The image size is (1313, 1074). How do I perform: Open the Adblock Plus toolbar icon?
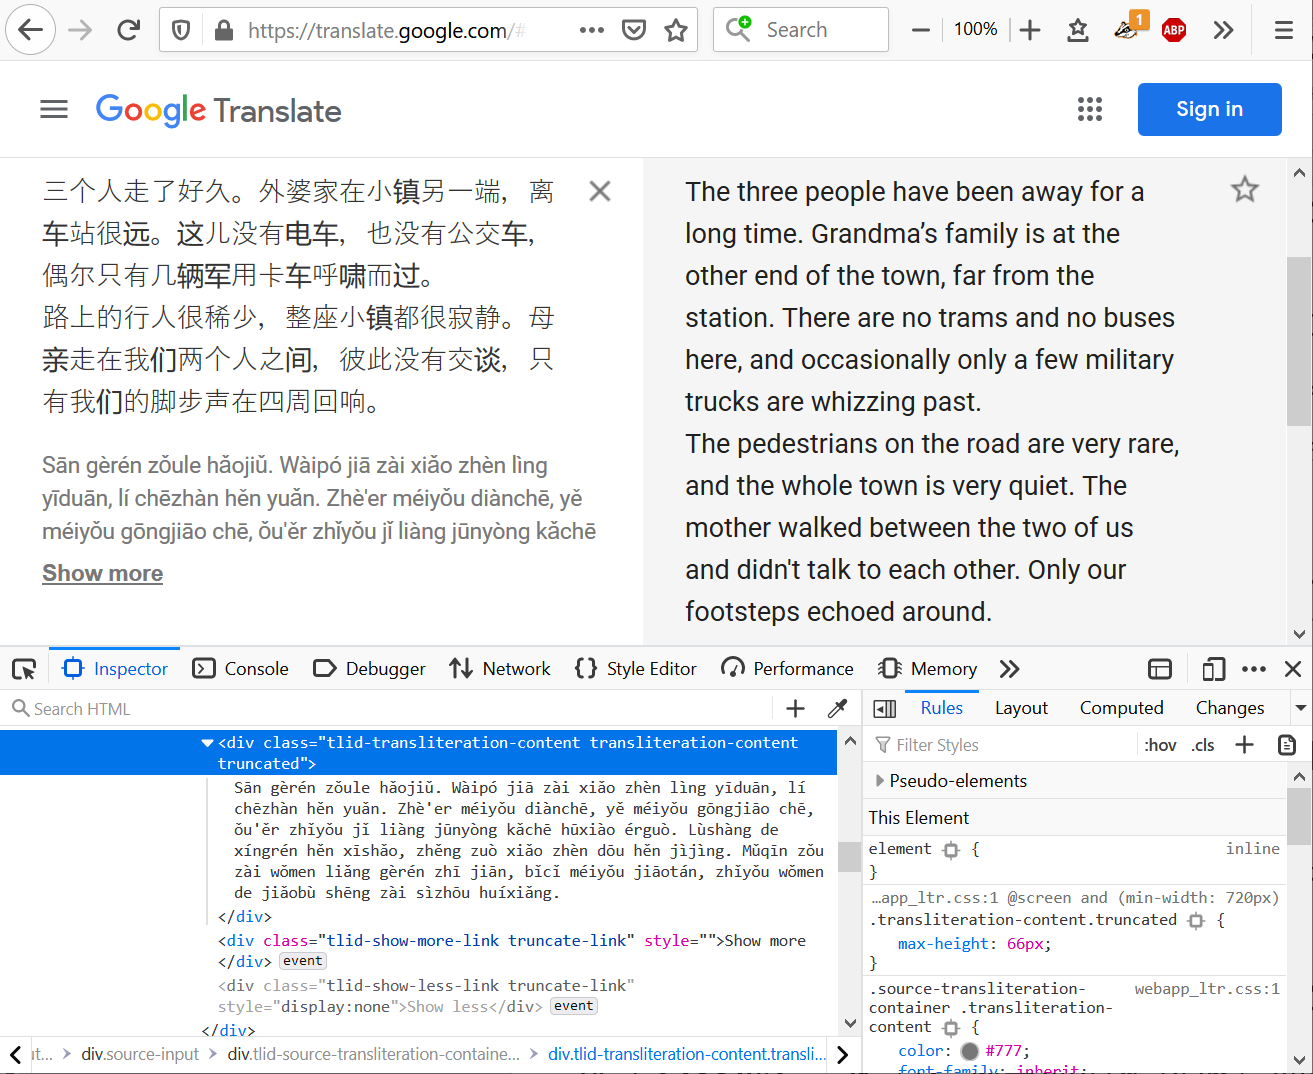click(x=1173, y=29)
